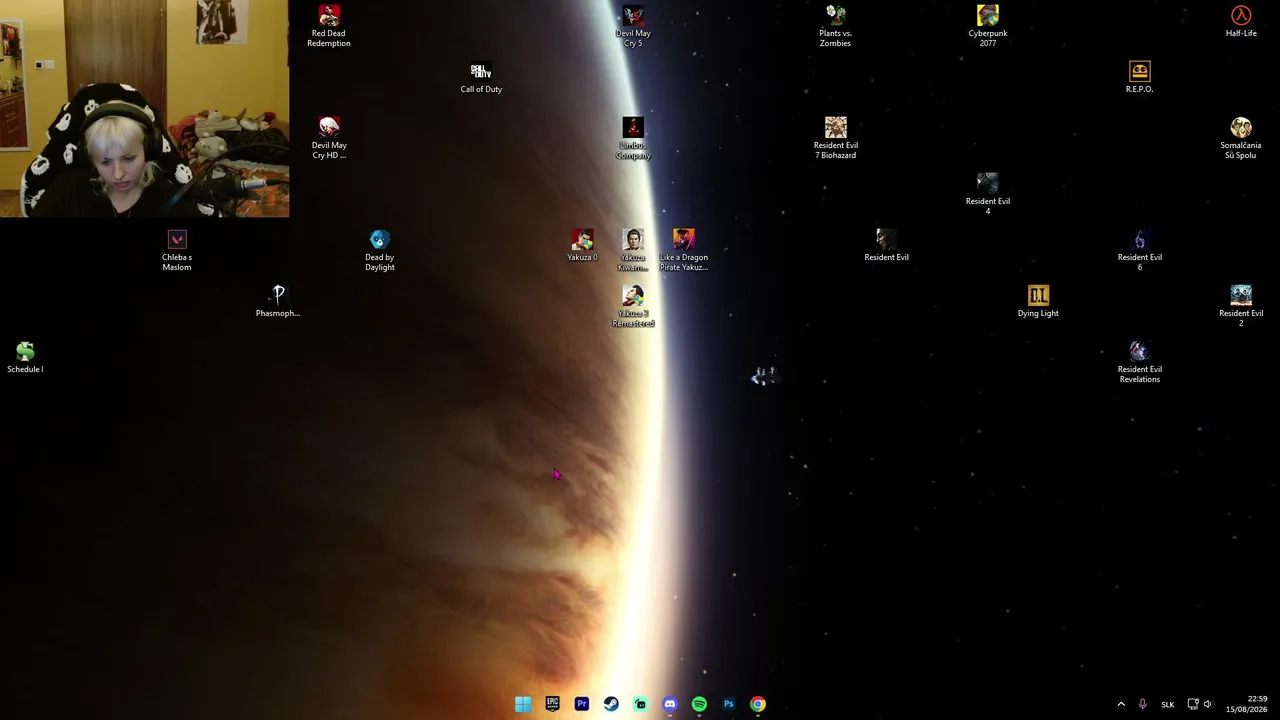
Task: Show hidden system tray icons
Action: tap(1121, 704)
